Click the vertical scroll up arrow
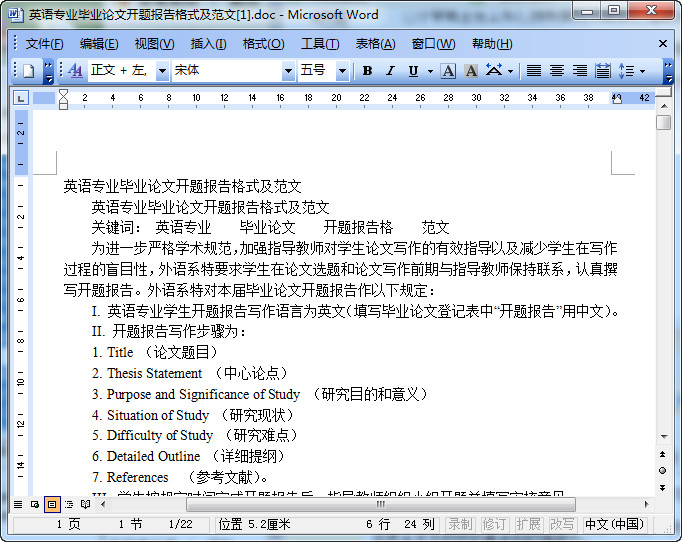Viewport: 682px width, 542px height. coord(664,106)
